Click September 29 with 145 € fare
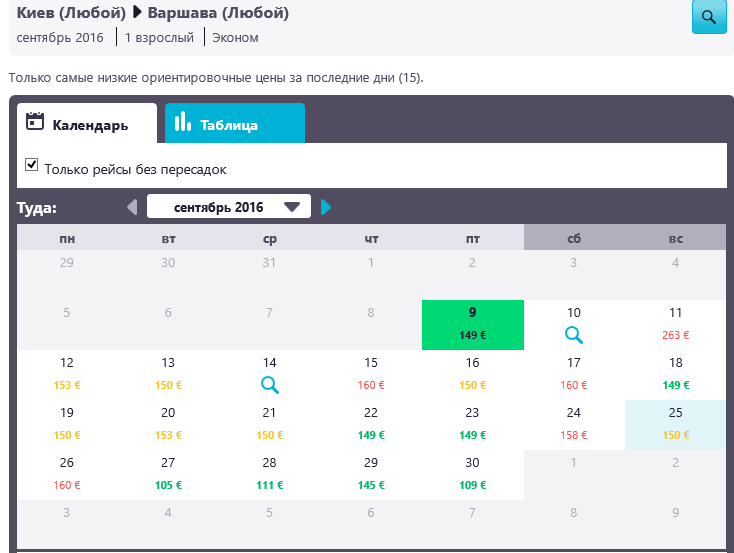734x553 pixels. [x=371, y=474]
